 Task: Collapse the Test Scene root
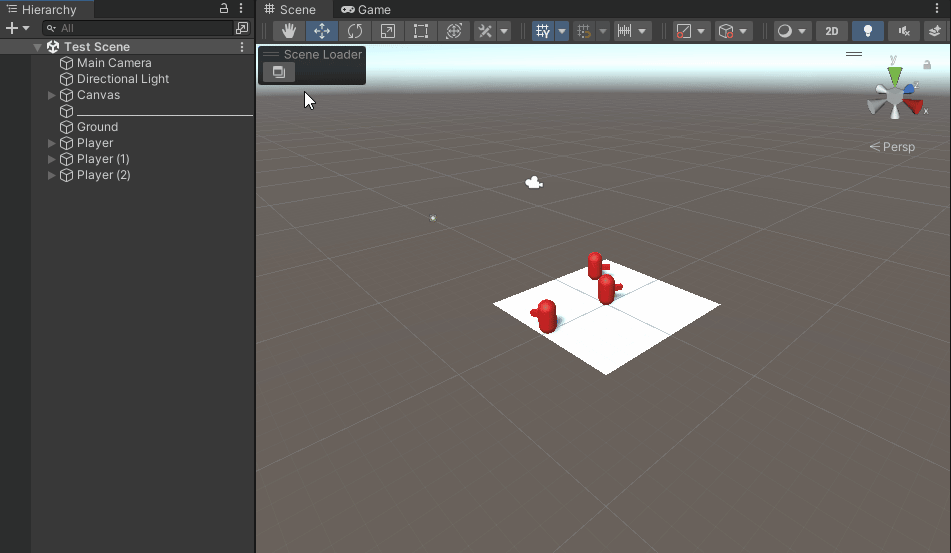pyautogui.click(x=37, y=47)
